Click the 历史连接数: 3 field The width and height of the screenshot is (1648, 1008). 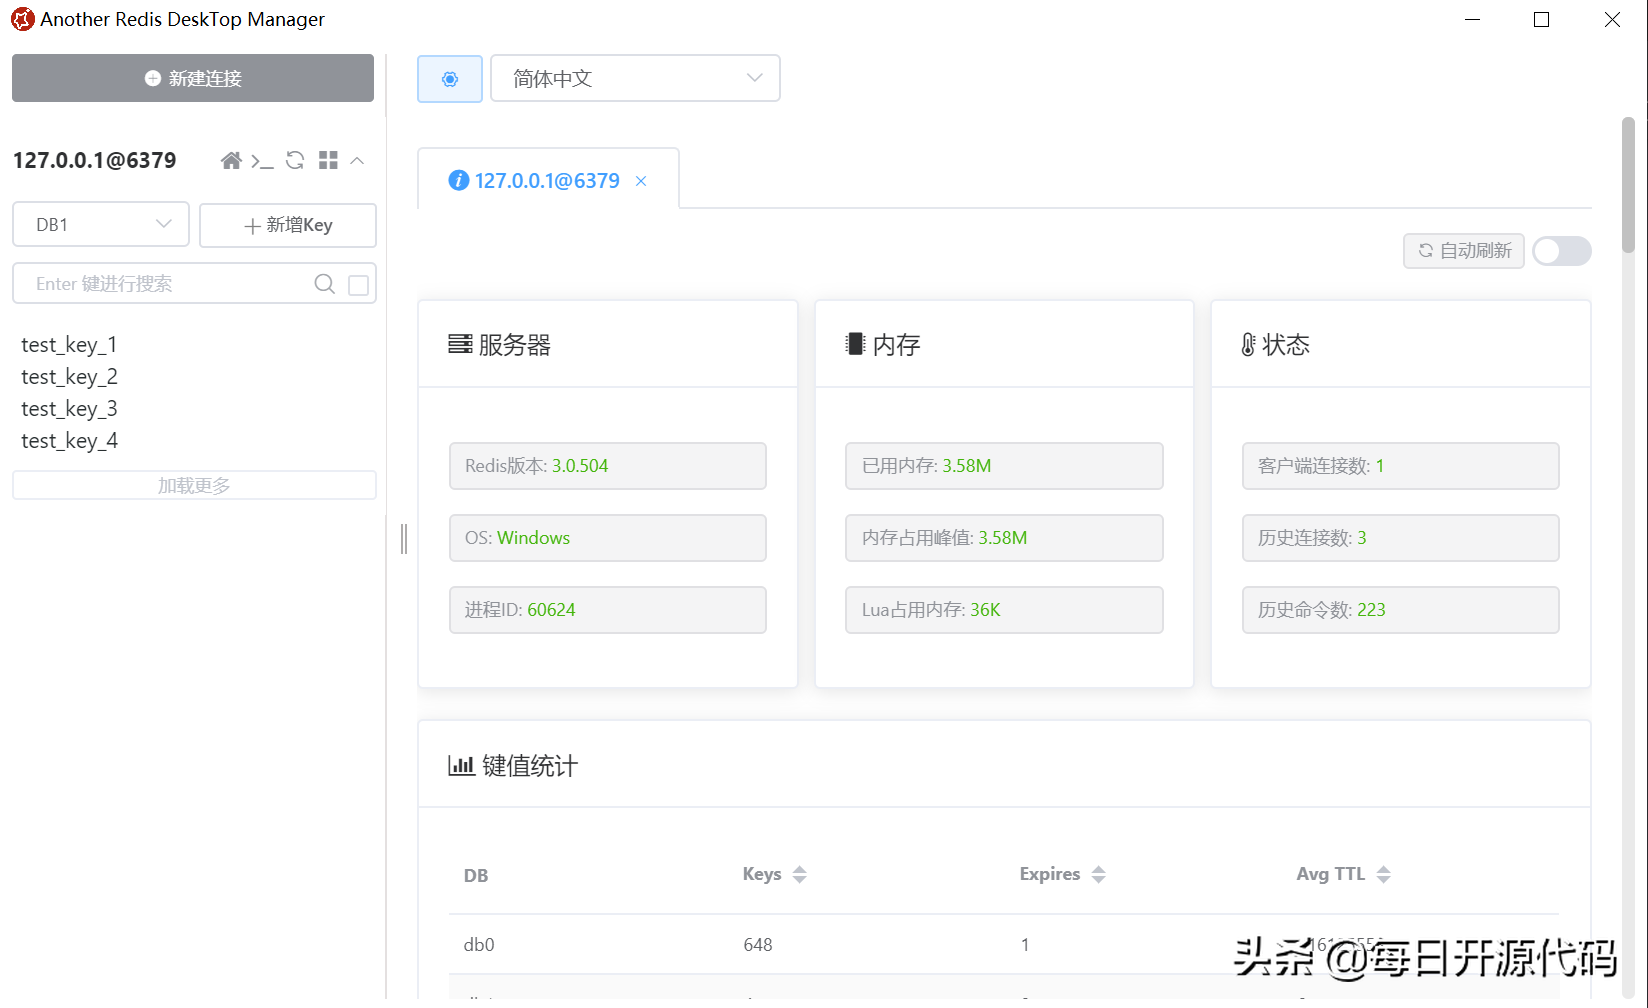1400,538
